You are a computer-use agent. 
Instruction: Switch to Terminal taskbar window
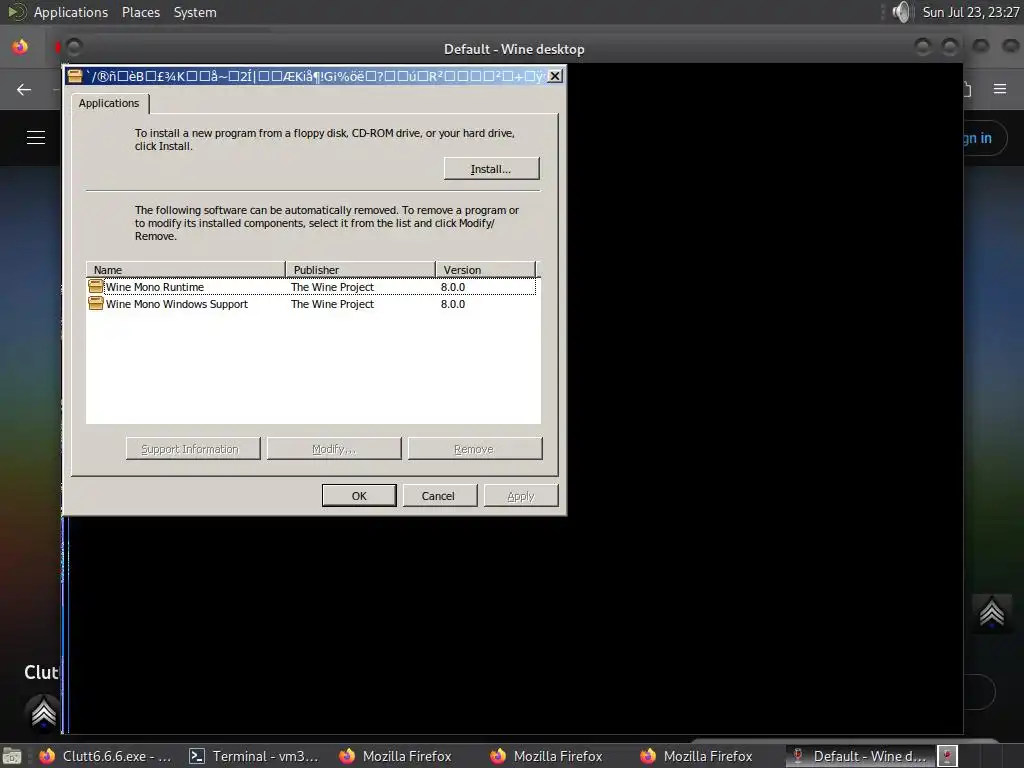pos(254,756)
